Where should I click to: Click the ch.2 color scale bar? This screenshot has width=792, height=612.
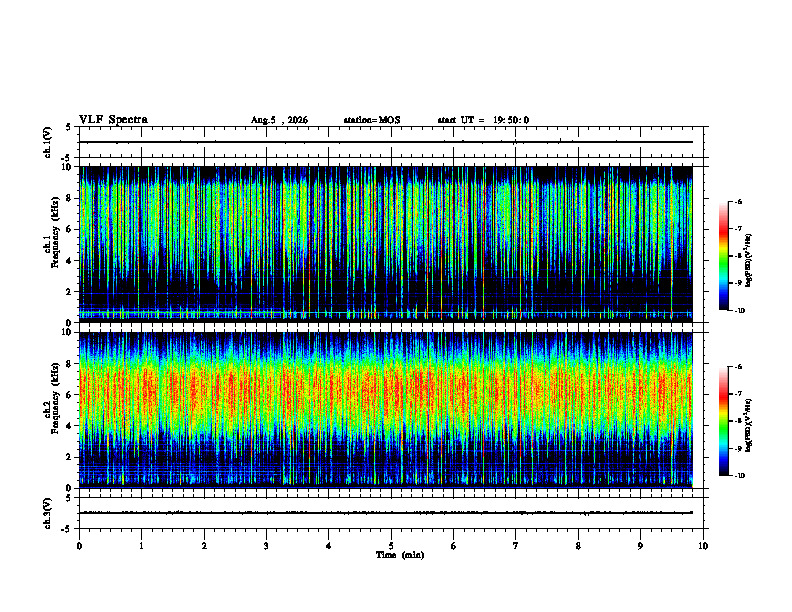724,421
